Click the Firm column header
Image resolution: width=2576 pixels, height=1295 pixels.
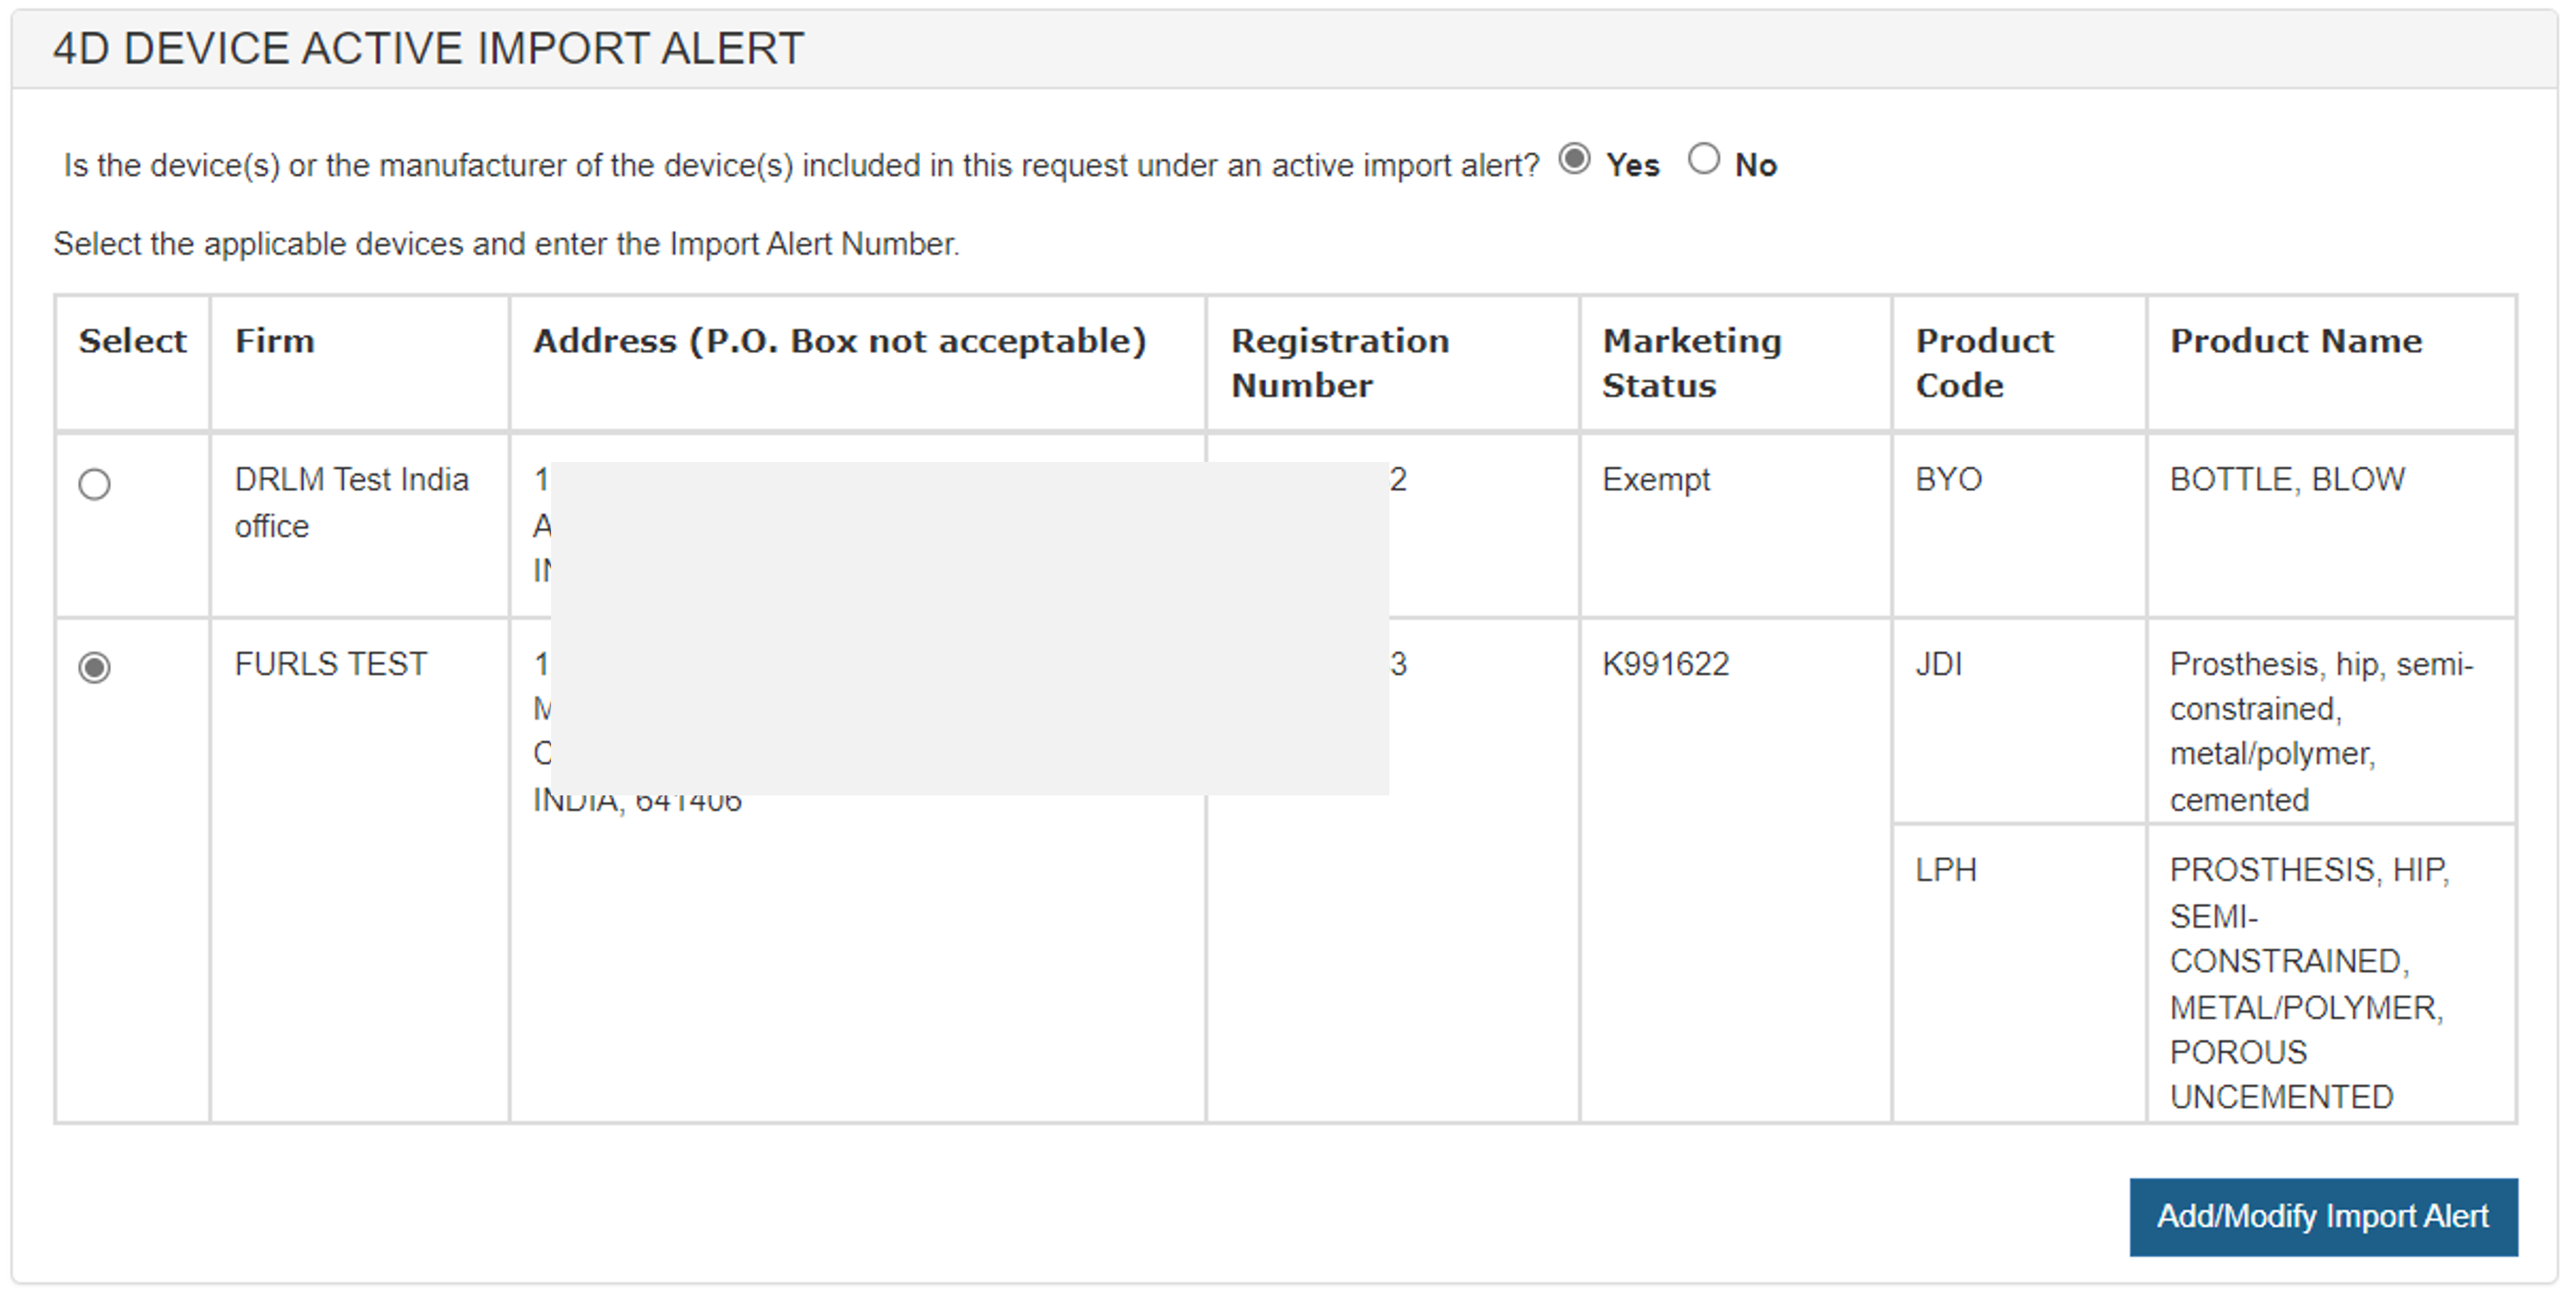pos(275,341)
